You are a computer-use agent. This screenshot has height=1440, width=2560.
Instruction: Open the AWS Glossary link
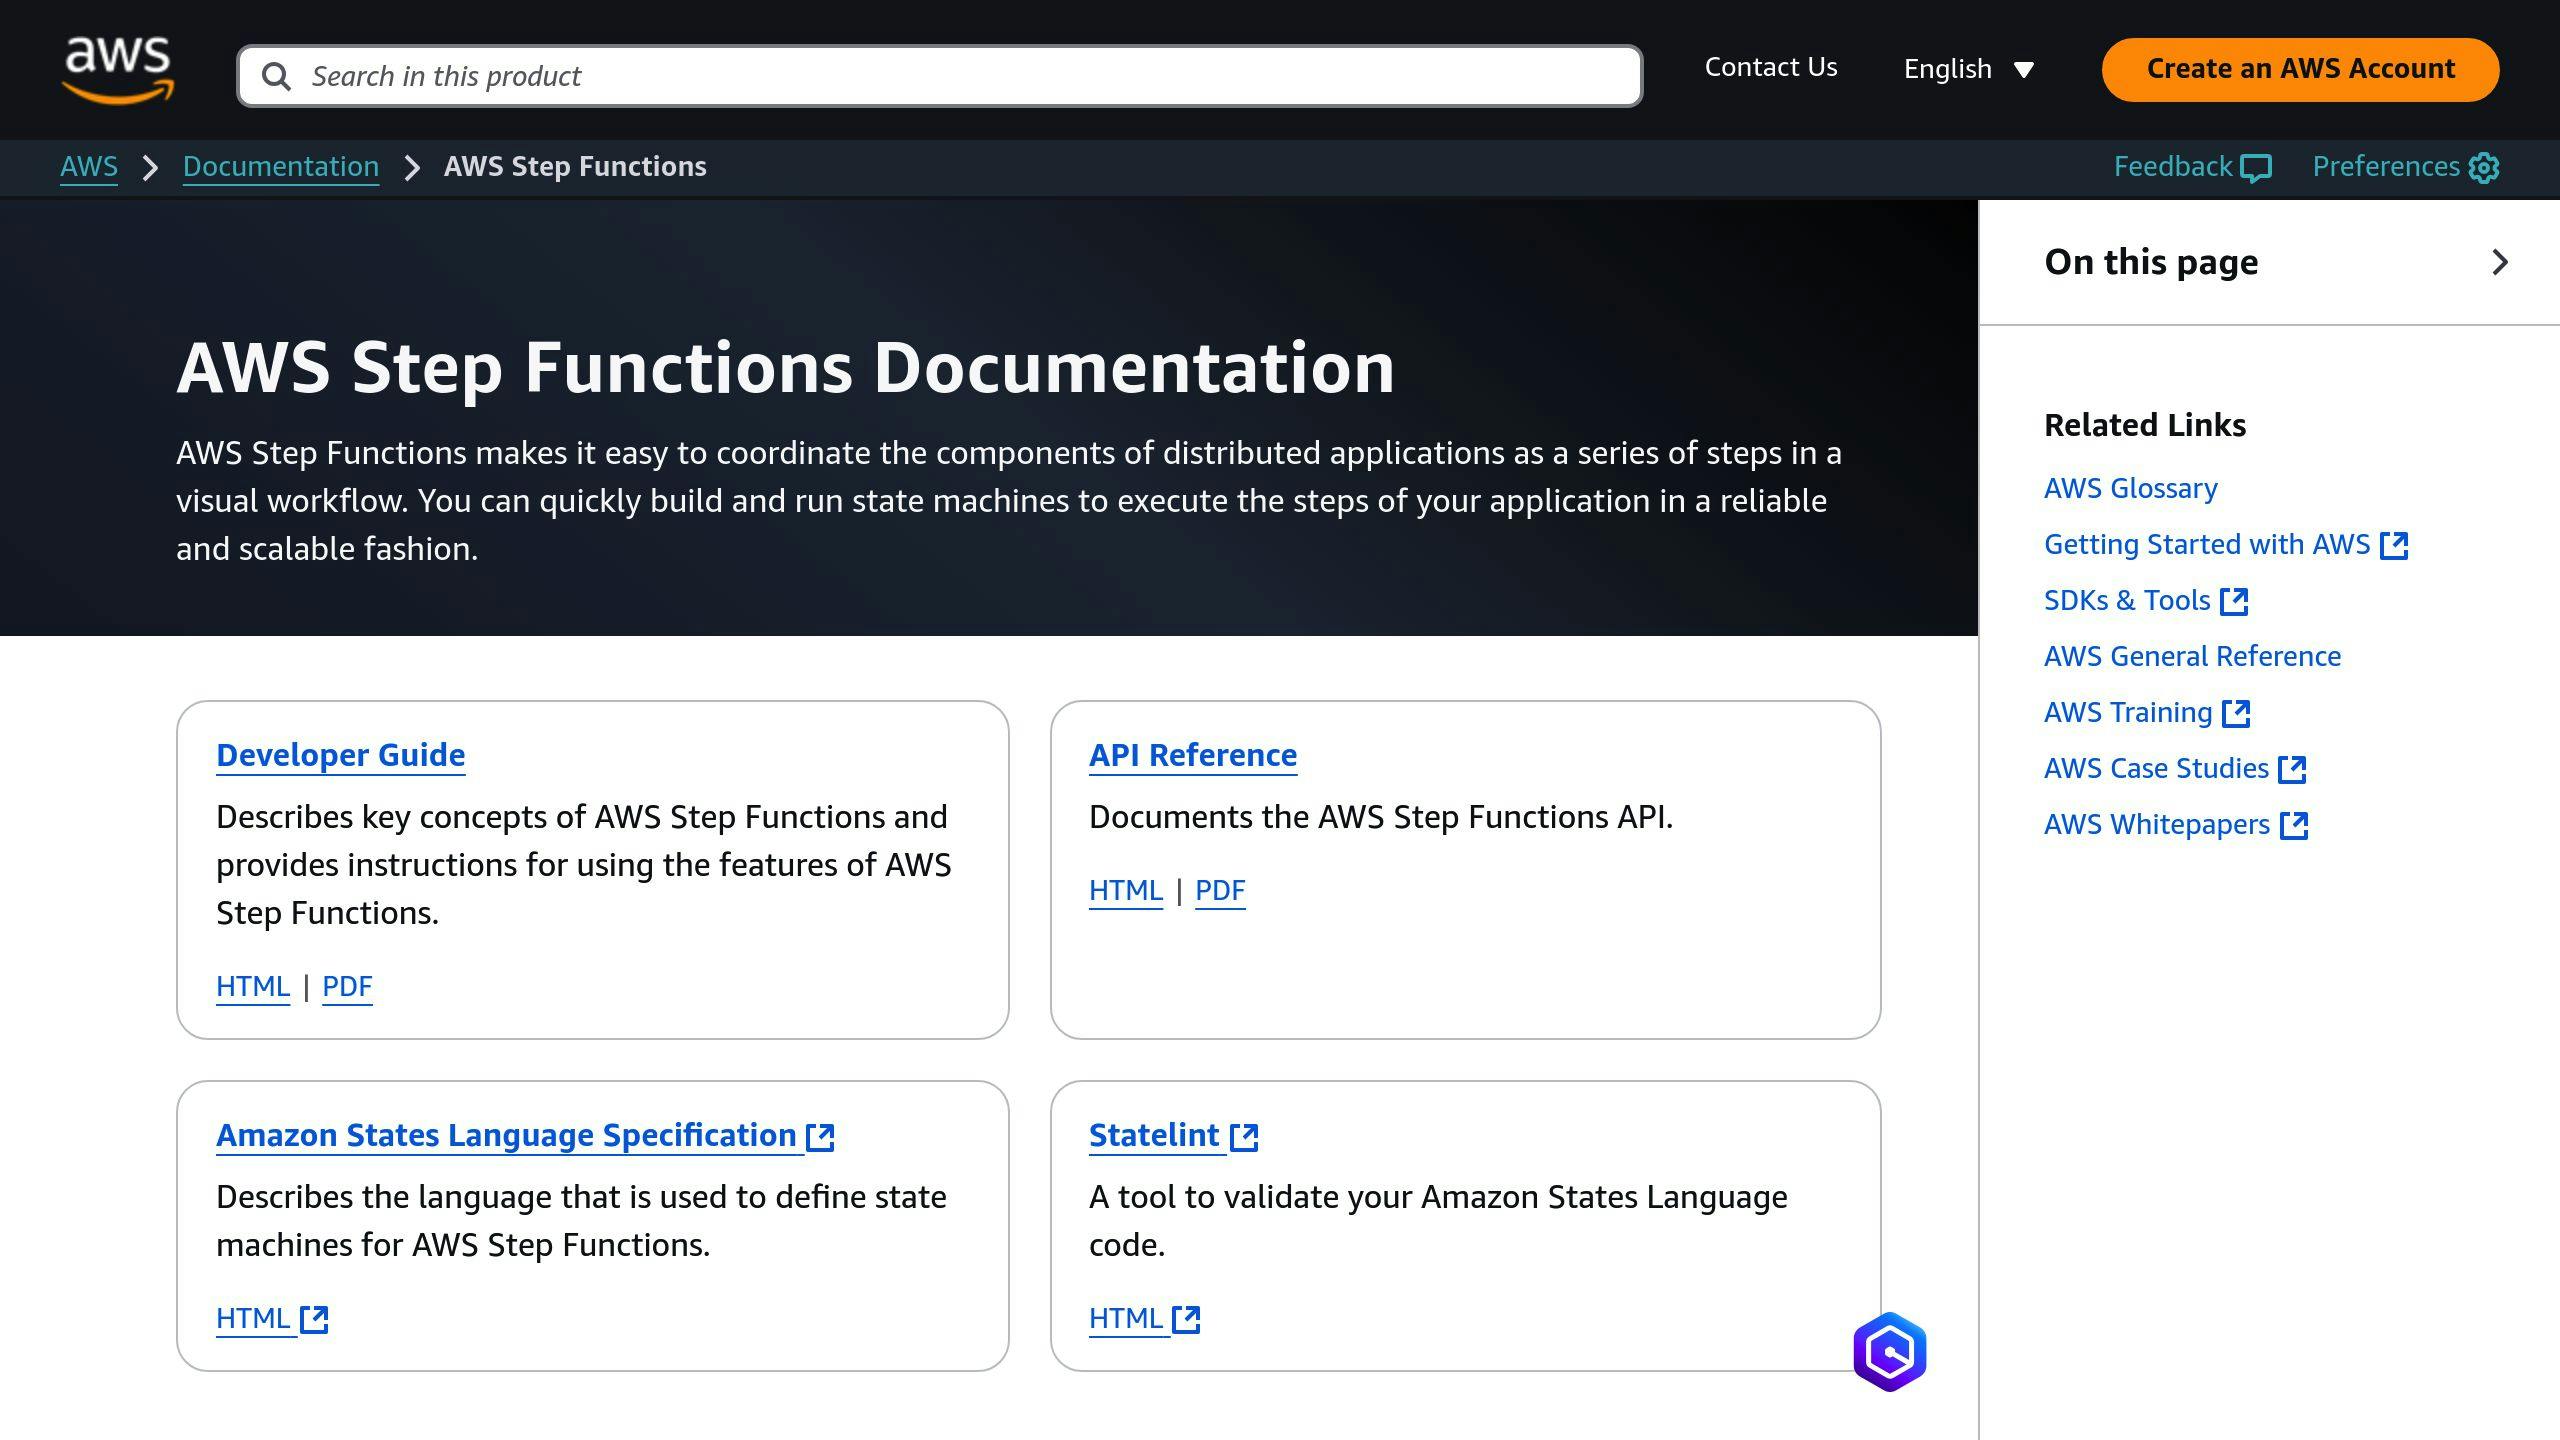[2131, 488]
